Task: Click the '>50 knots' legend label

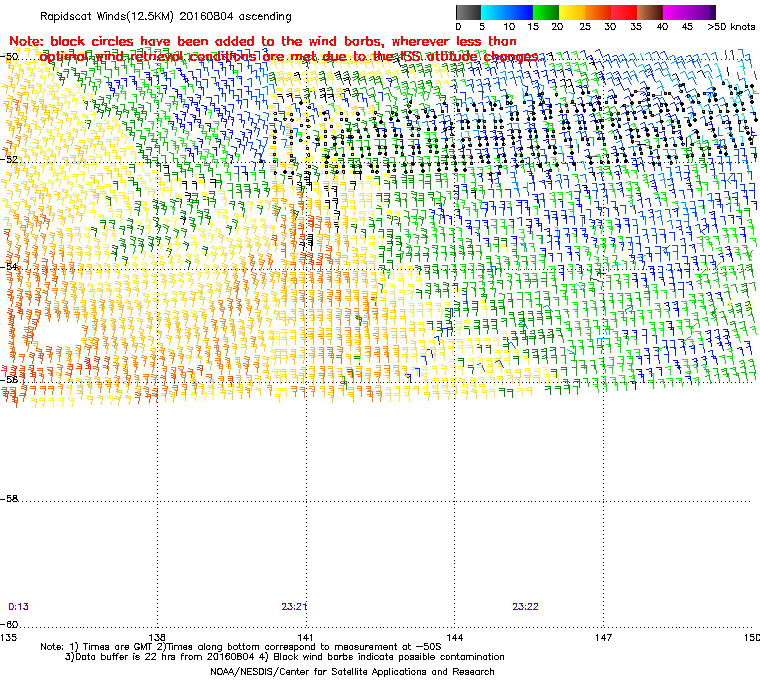Action: pos(731,27)
